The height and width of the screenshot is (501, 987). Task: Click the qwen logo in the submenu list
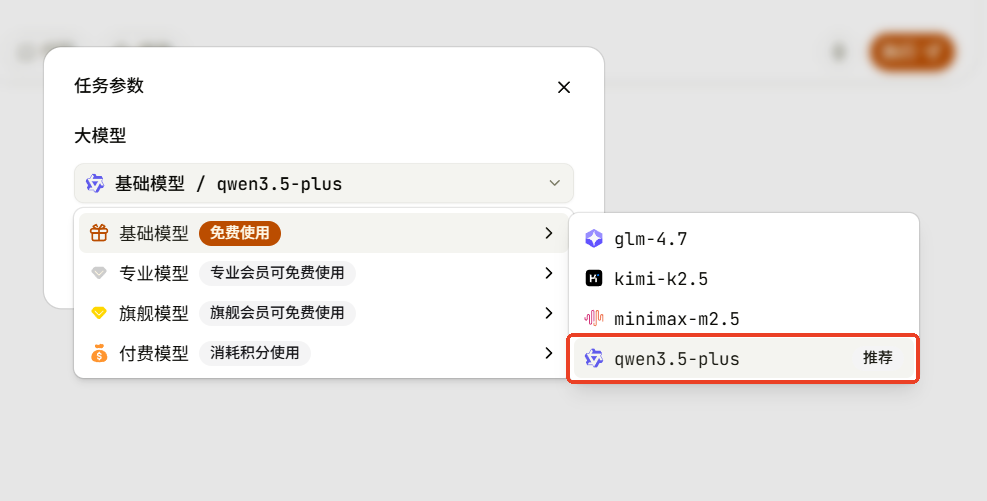(x=594, y=358)
